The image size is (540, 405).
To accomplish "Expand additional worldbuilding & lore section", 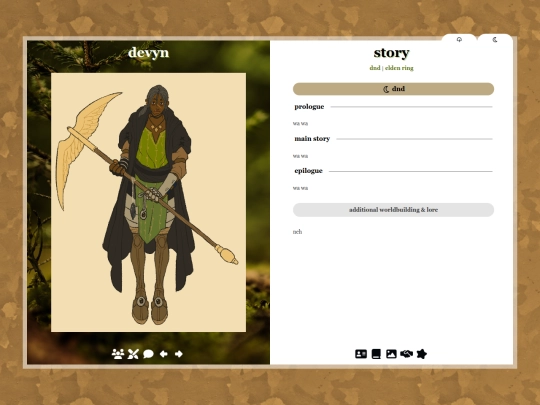I will 393,210.
